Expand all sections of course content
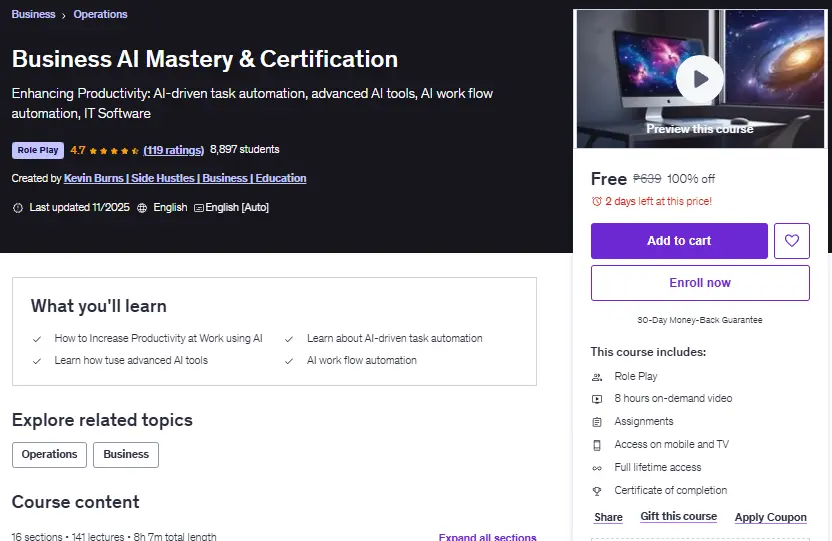The image size is (832, 541). click(x=488, y=536)
